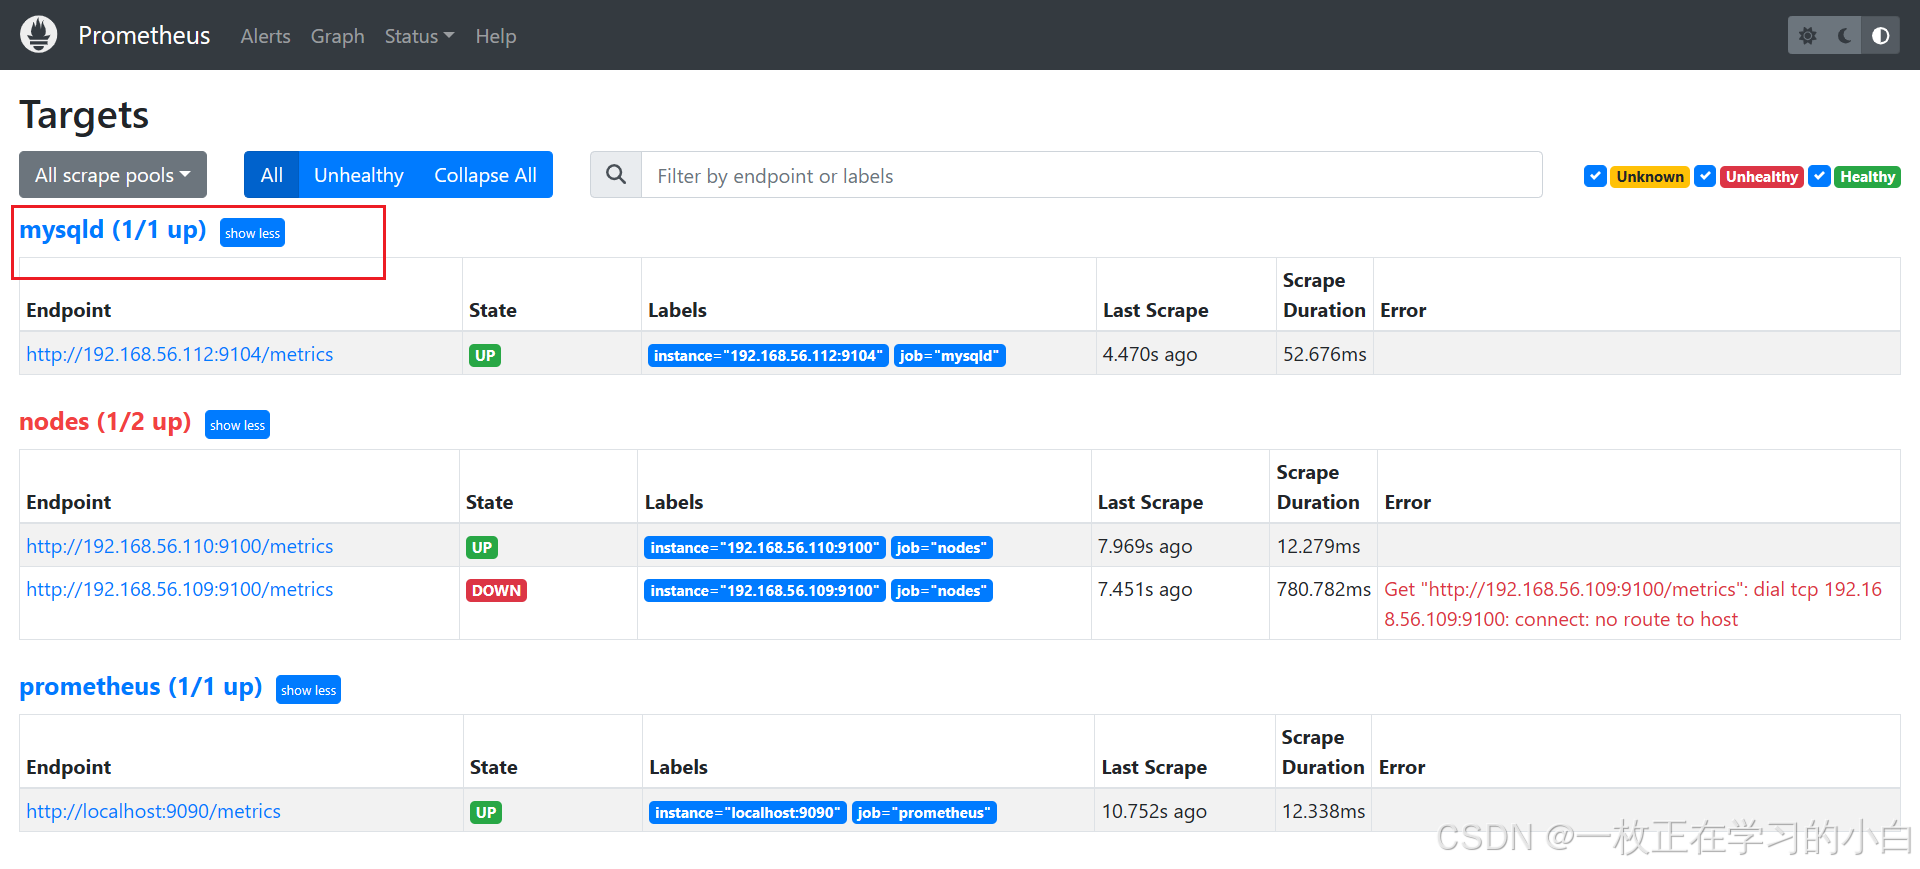This screenshot has height=869, width=1920.
Task: Select the auto contrast theme icon
Action: tap(1881, 36)
